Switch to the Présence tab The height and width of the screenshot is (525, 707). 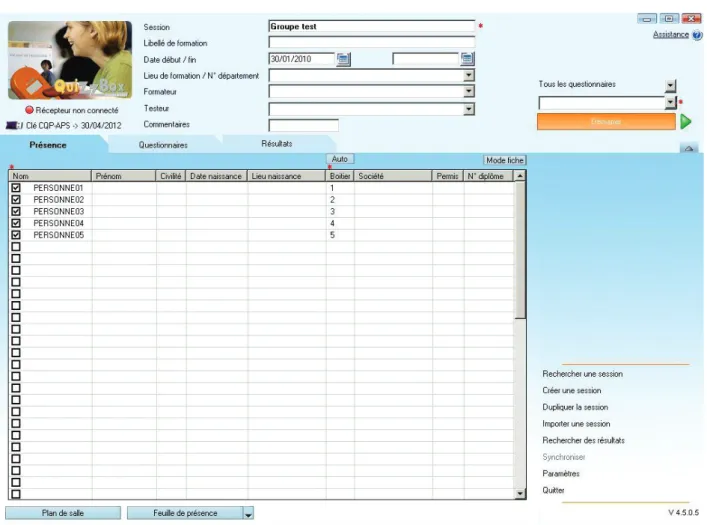[48, 145]
